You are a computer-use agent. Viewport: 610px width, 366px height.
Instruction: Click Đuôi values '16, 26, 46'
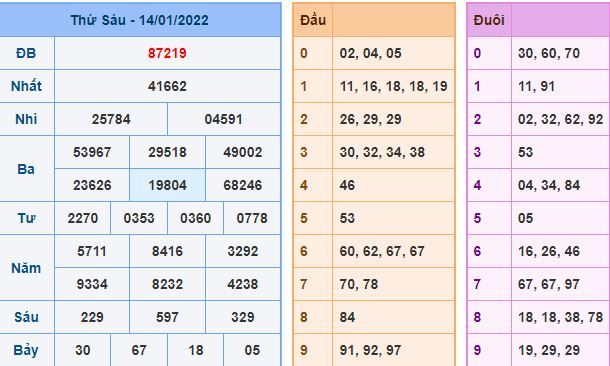click(549, 252)
